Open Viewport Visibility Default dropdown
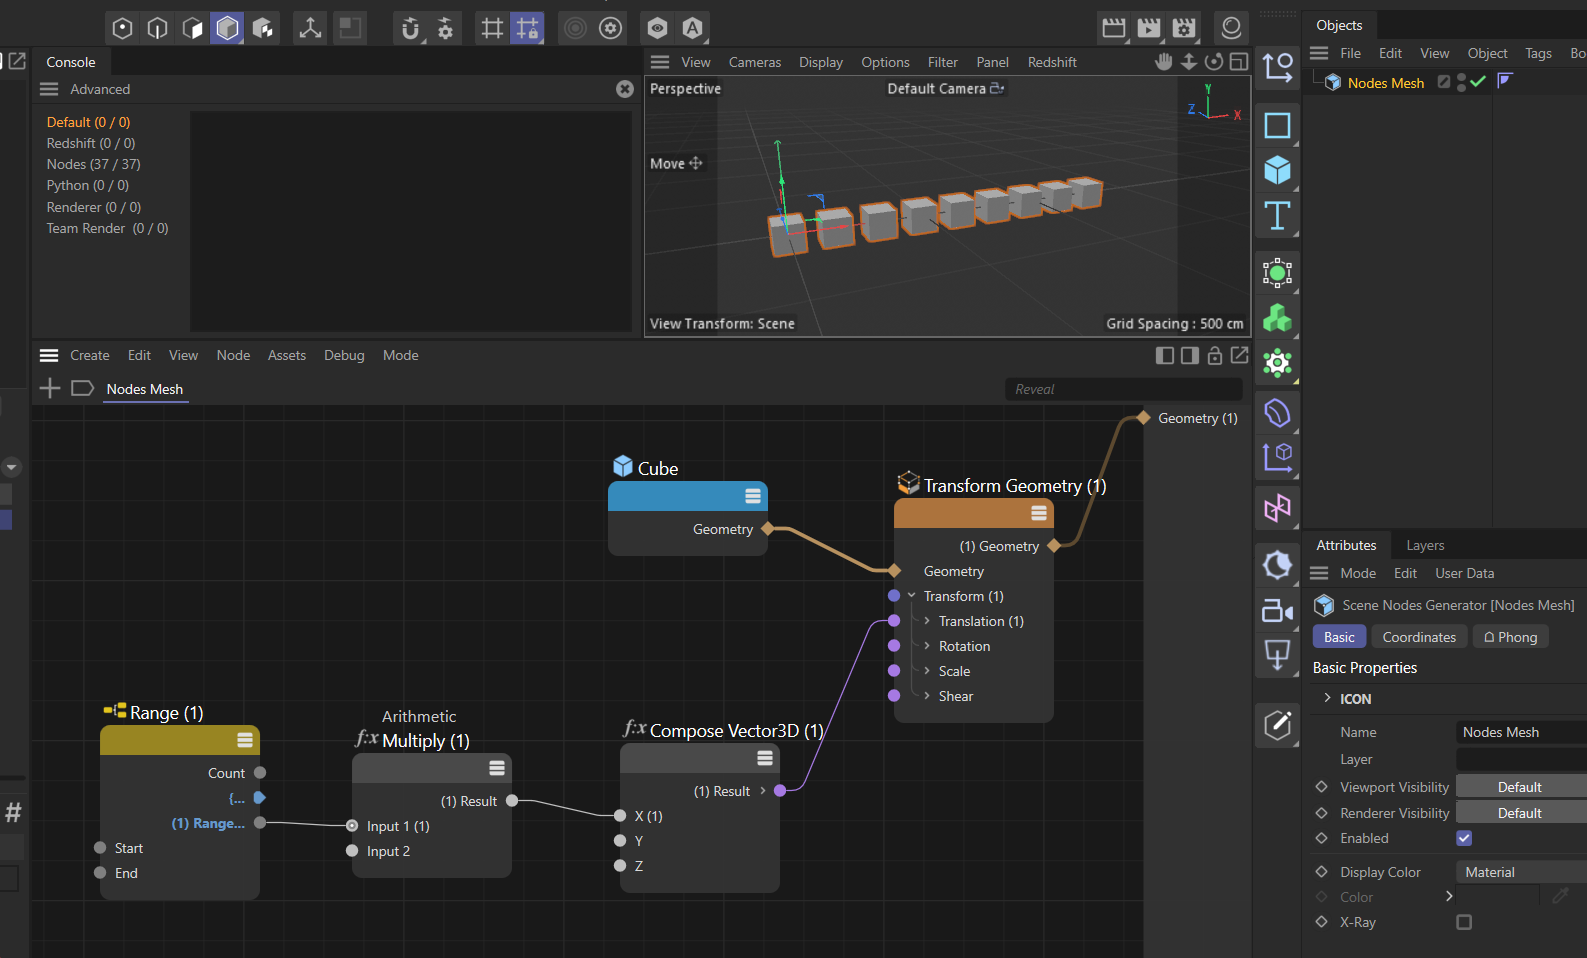 click(x=1521, y=787)
